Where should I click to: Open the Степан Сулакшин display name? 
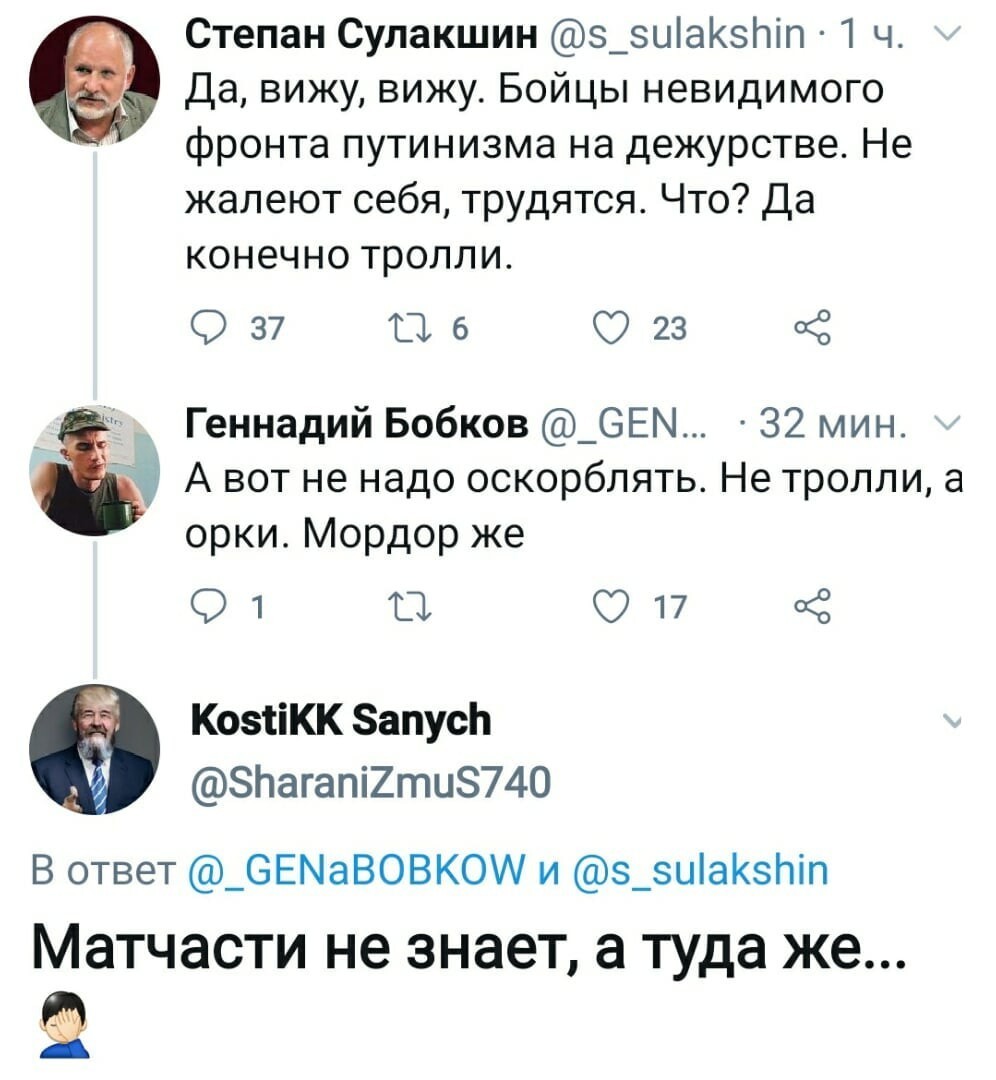pos(362,34)
